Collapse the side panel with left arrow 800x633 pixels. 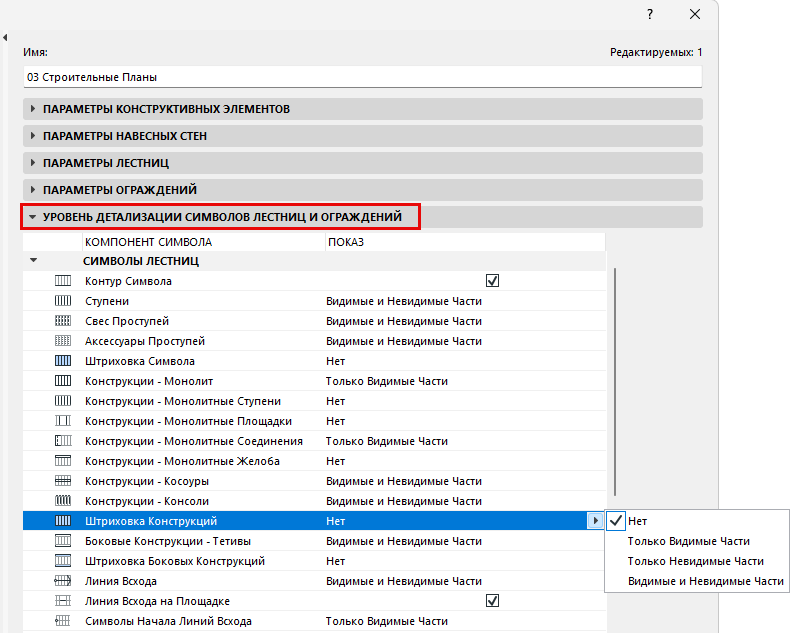coord(5,37)
